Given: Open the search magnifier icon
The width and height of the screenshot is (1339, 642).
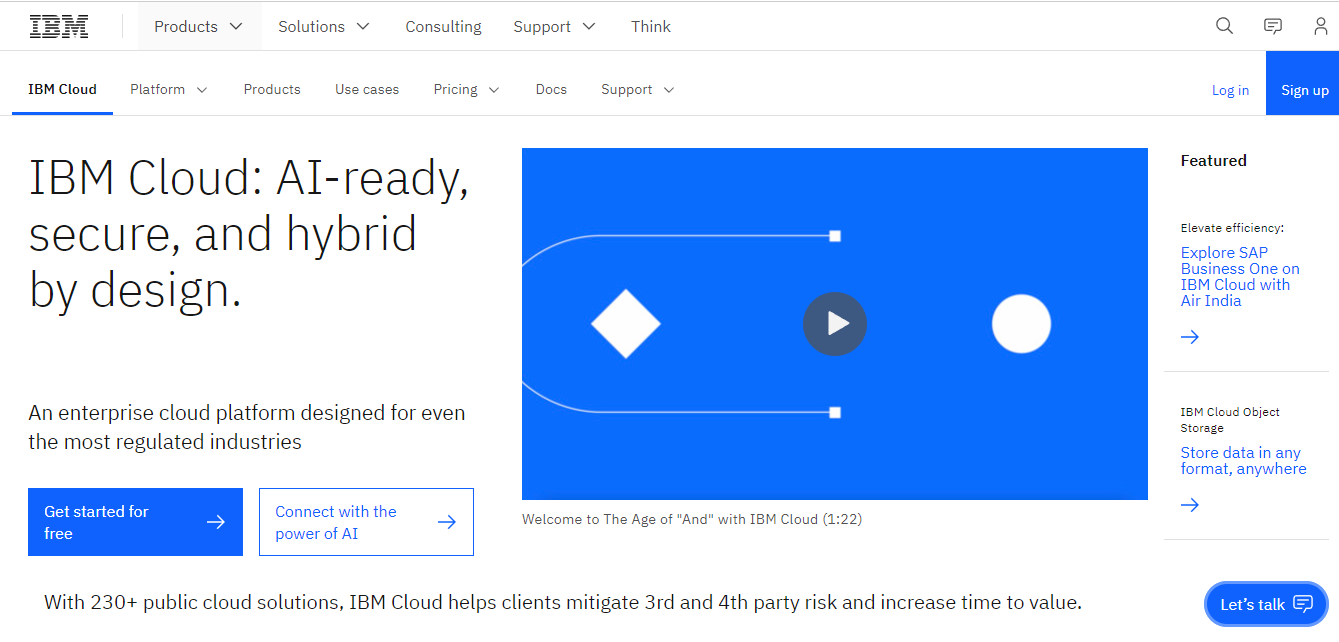Looking at the screenshot, I should (x=1224, y=26).
